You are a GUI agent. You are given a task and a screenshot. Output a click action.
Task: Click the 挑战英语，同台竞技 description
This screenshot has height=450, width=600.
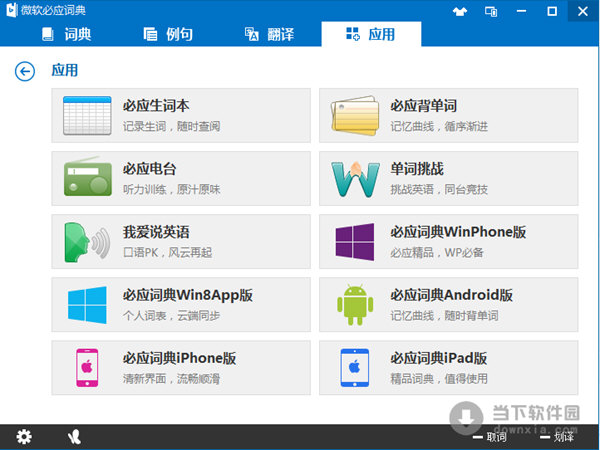[x=439, y=189]
